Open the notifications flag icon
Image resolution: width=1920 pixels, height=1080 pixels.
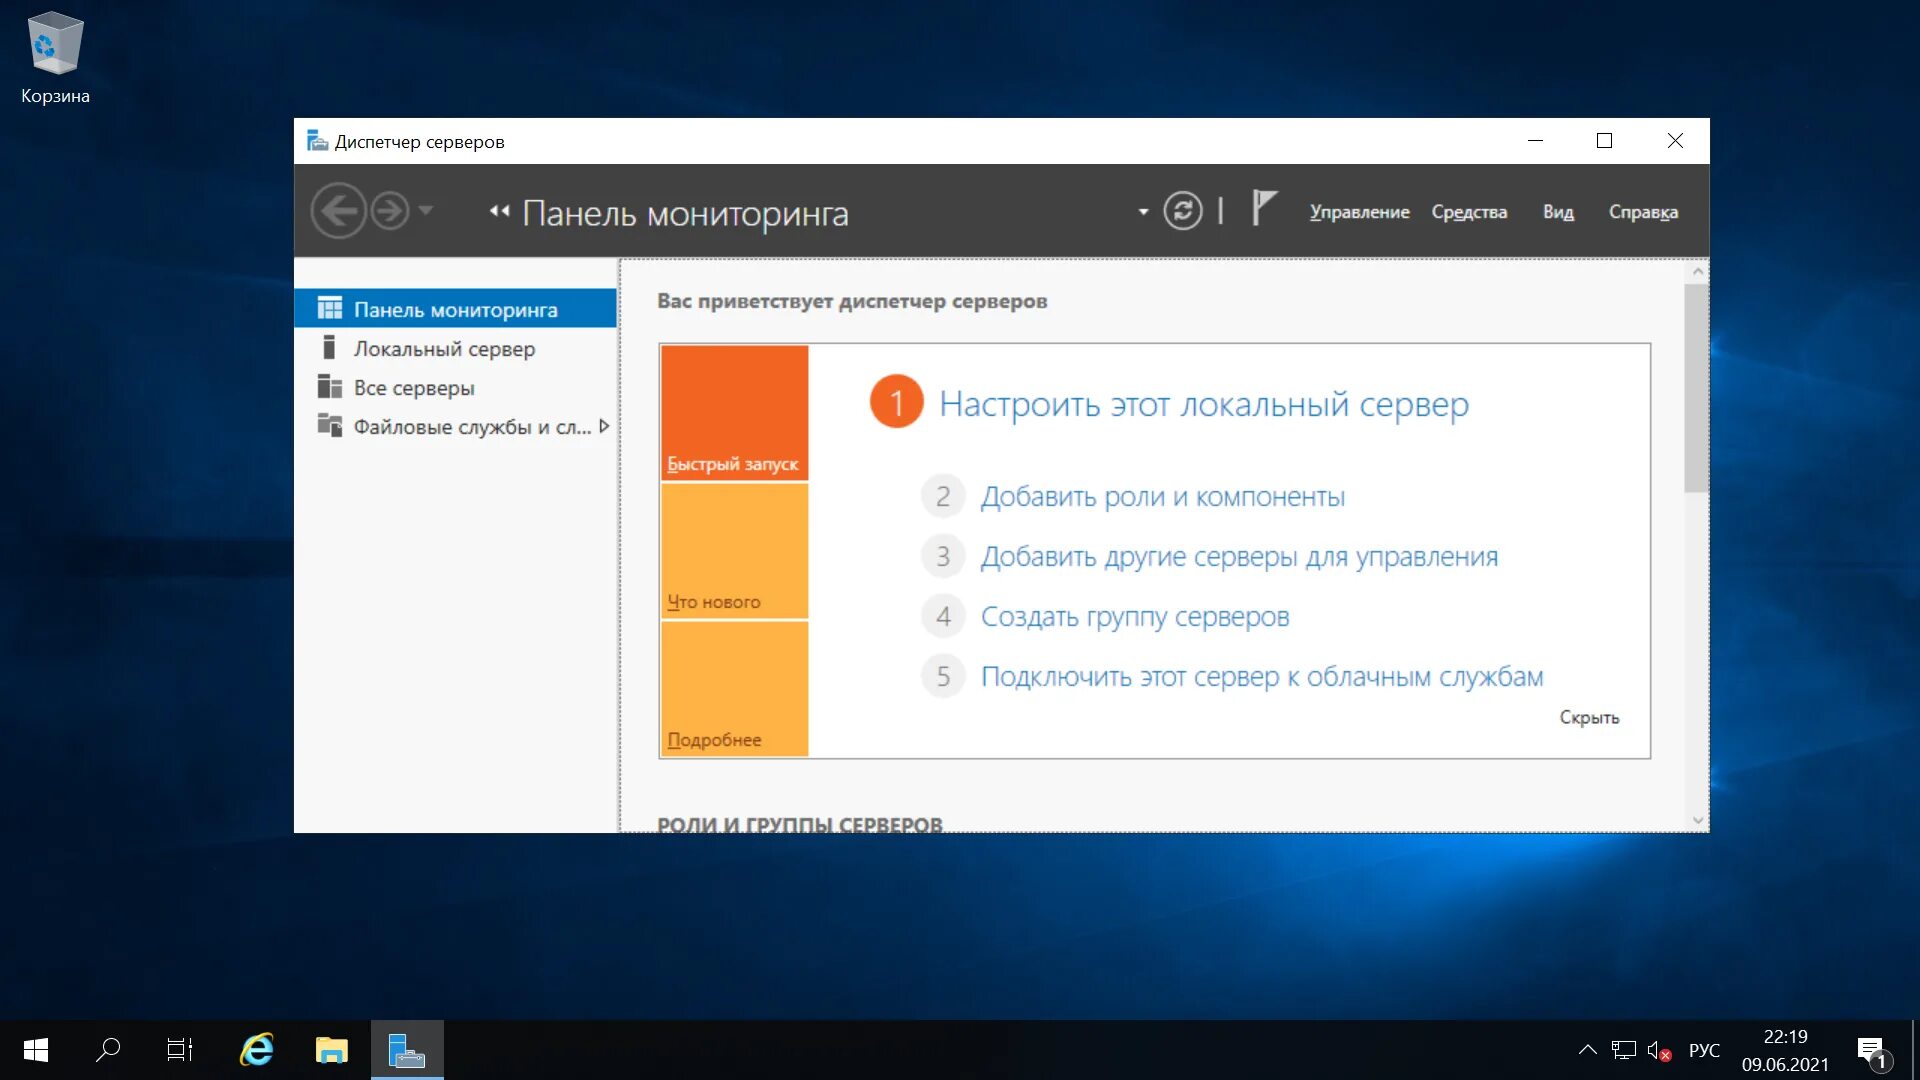[x=1263, y=208]
